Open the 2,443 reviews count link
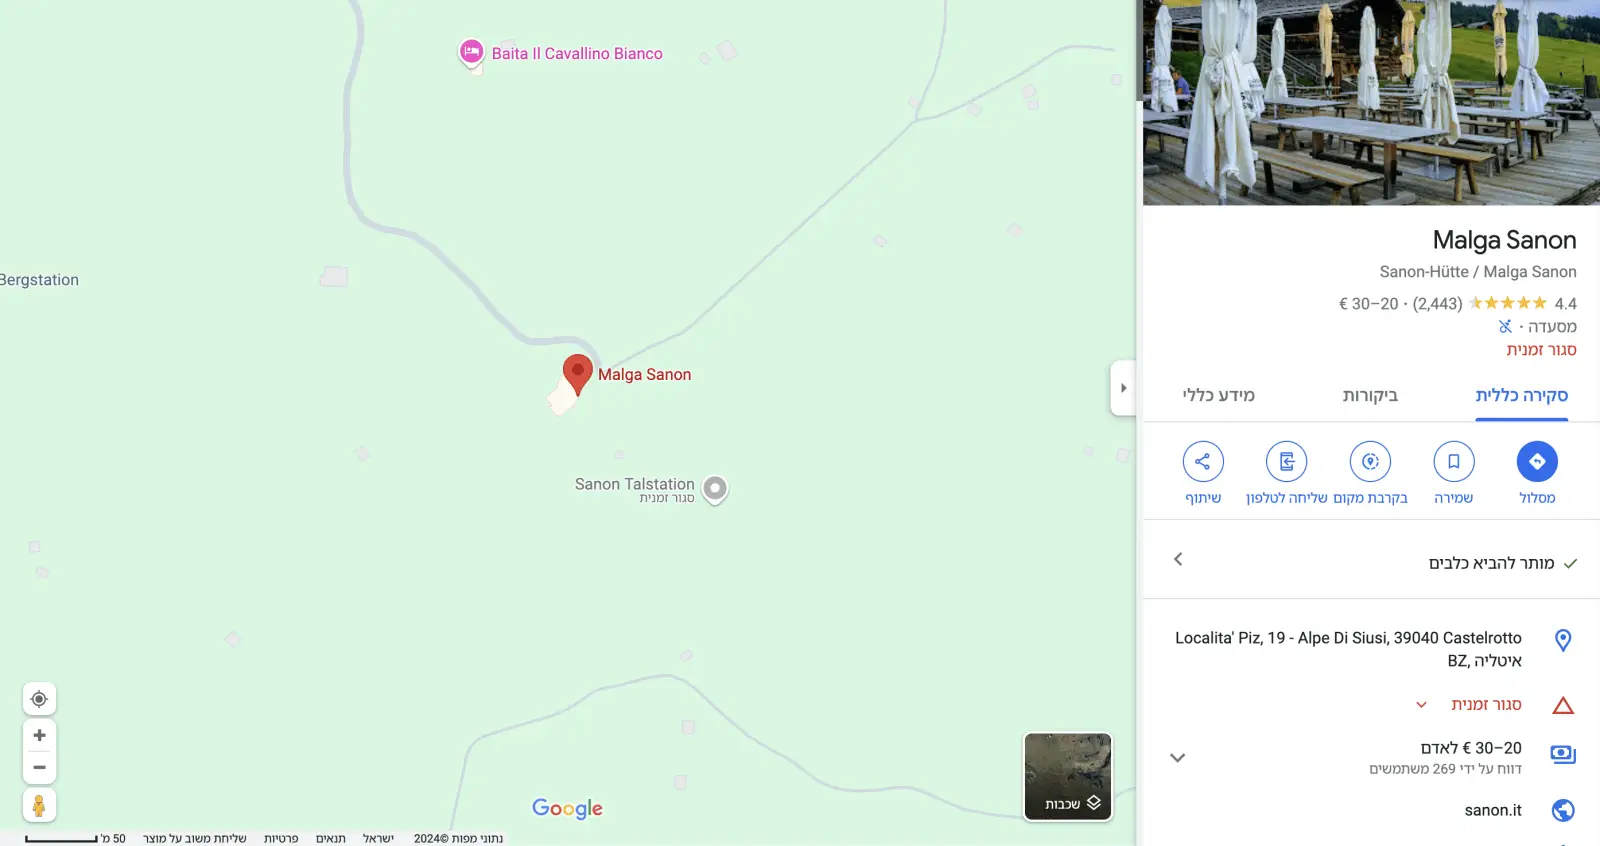 (1437, 303)
